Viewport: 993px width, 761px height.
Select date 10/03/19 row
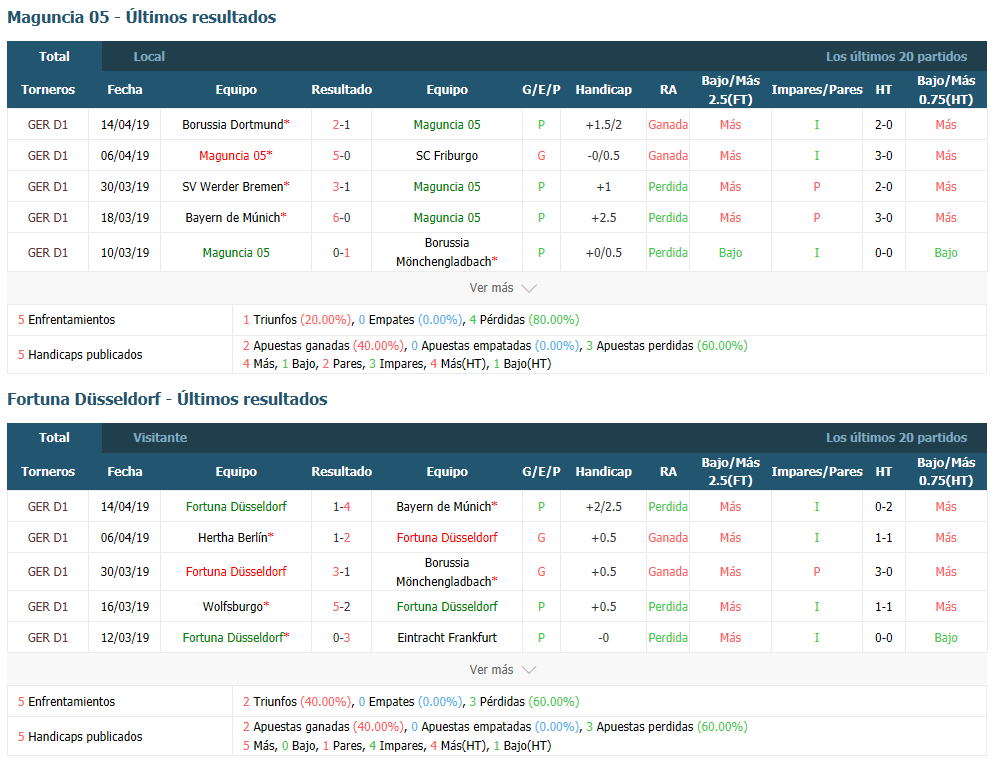[125, 253]
